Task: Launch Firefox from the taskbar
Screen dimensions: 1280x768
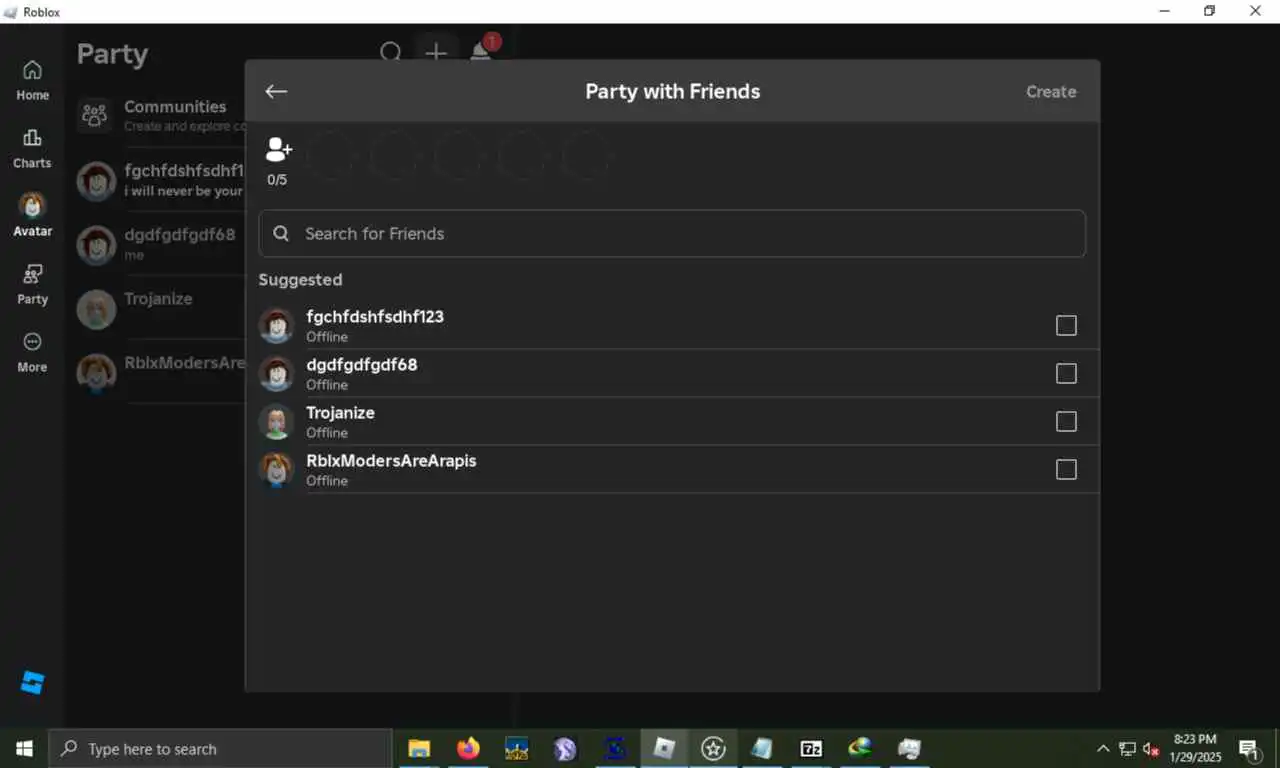Action: point(468,748)
